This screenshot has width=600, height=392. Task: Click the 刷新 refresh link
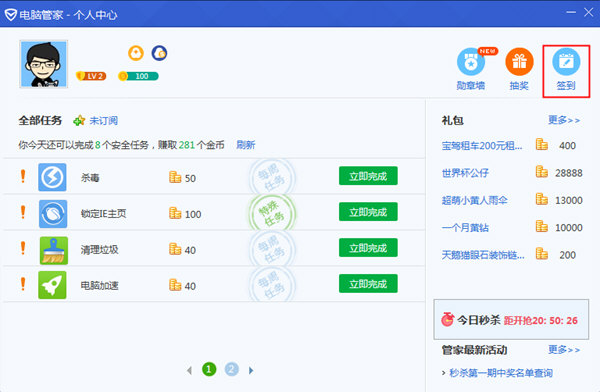click(246, 145)
